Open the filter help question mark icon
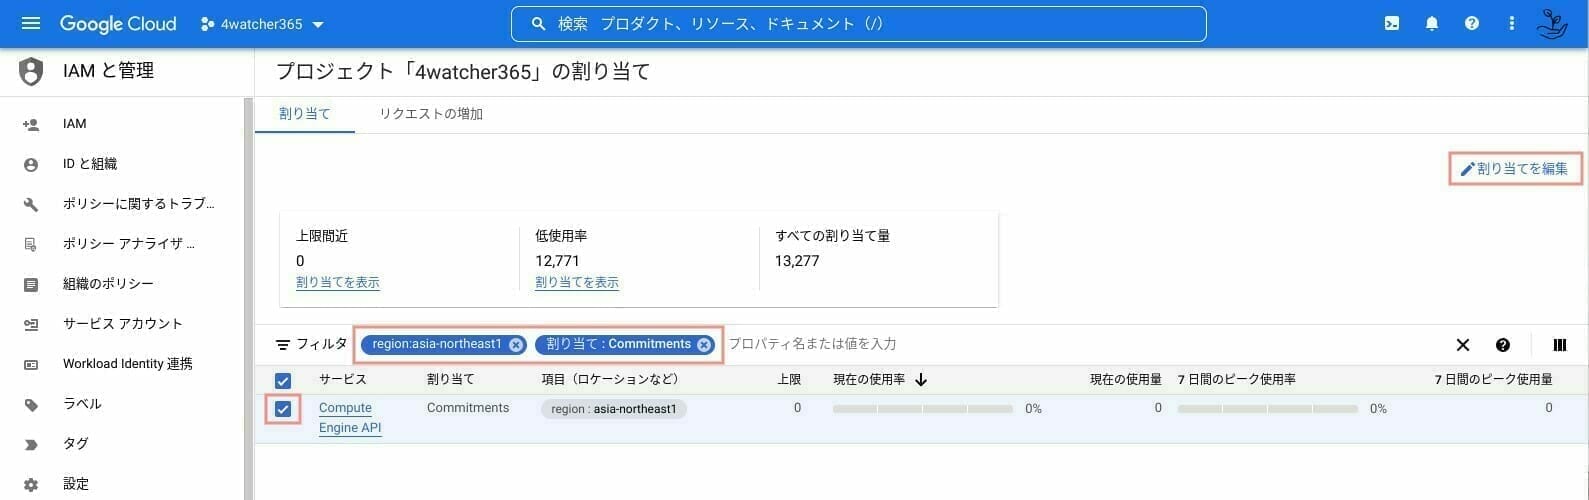The image size is (1589, 500). tap(1503, 345)
